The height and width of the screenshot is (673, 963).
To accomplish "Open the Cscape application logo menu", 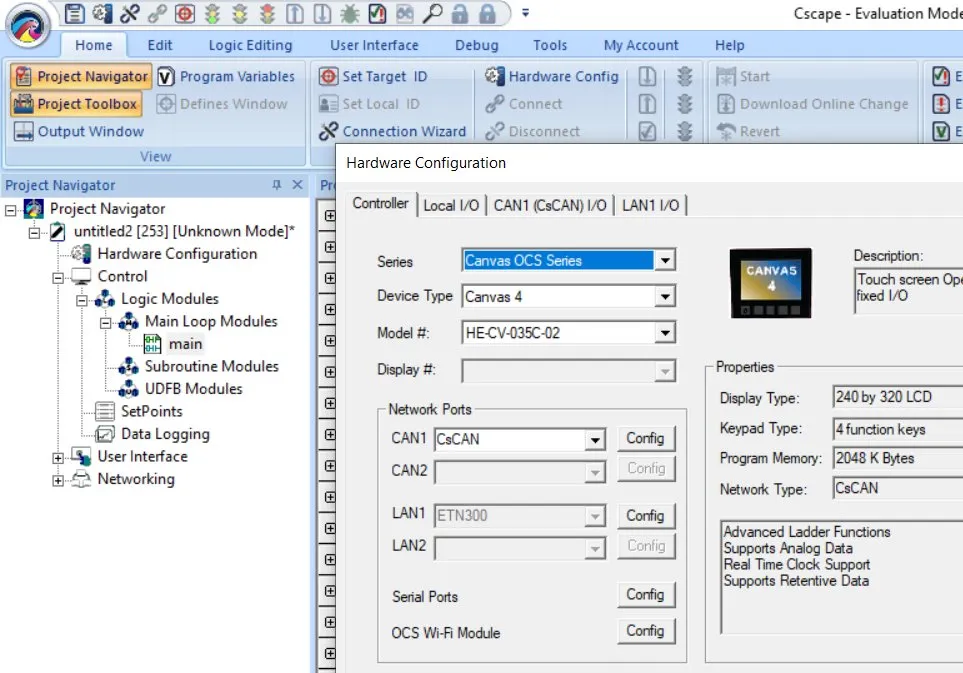I will [30, 24].
